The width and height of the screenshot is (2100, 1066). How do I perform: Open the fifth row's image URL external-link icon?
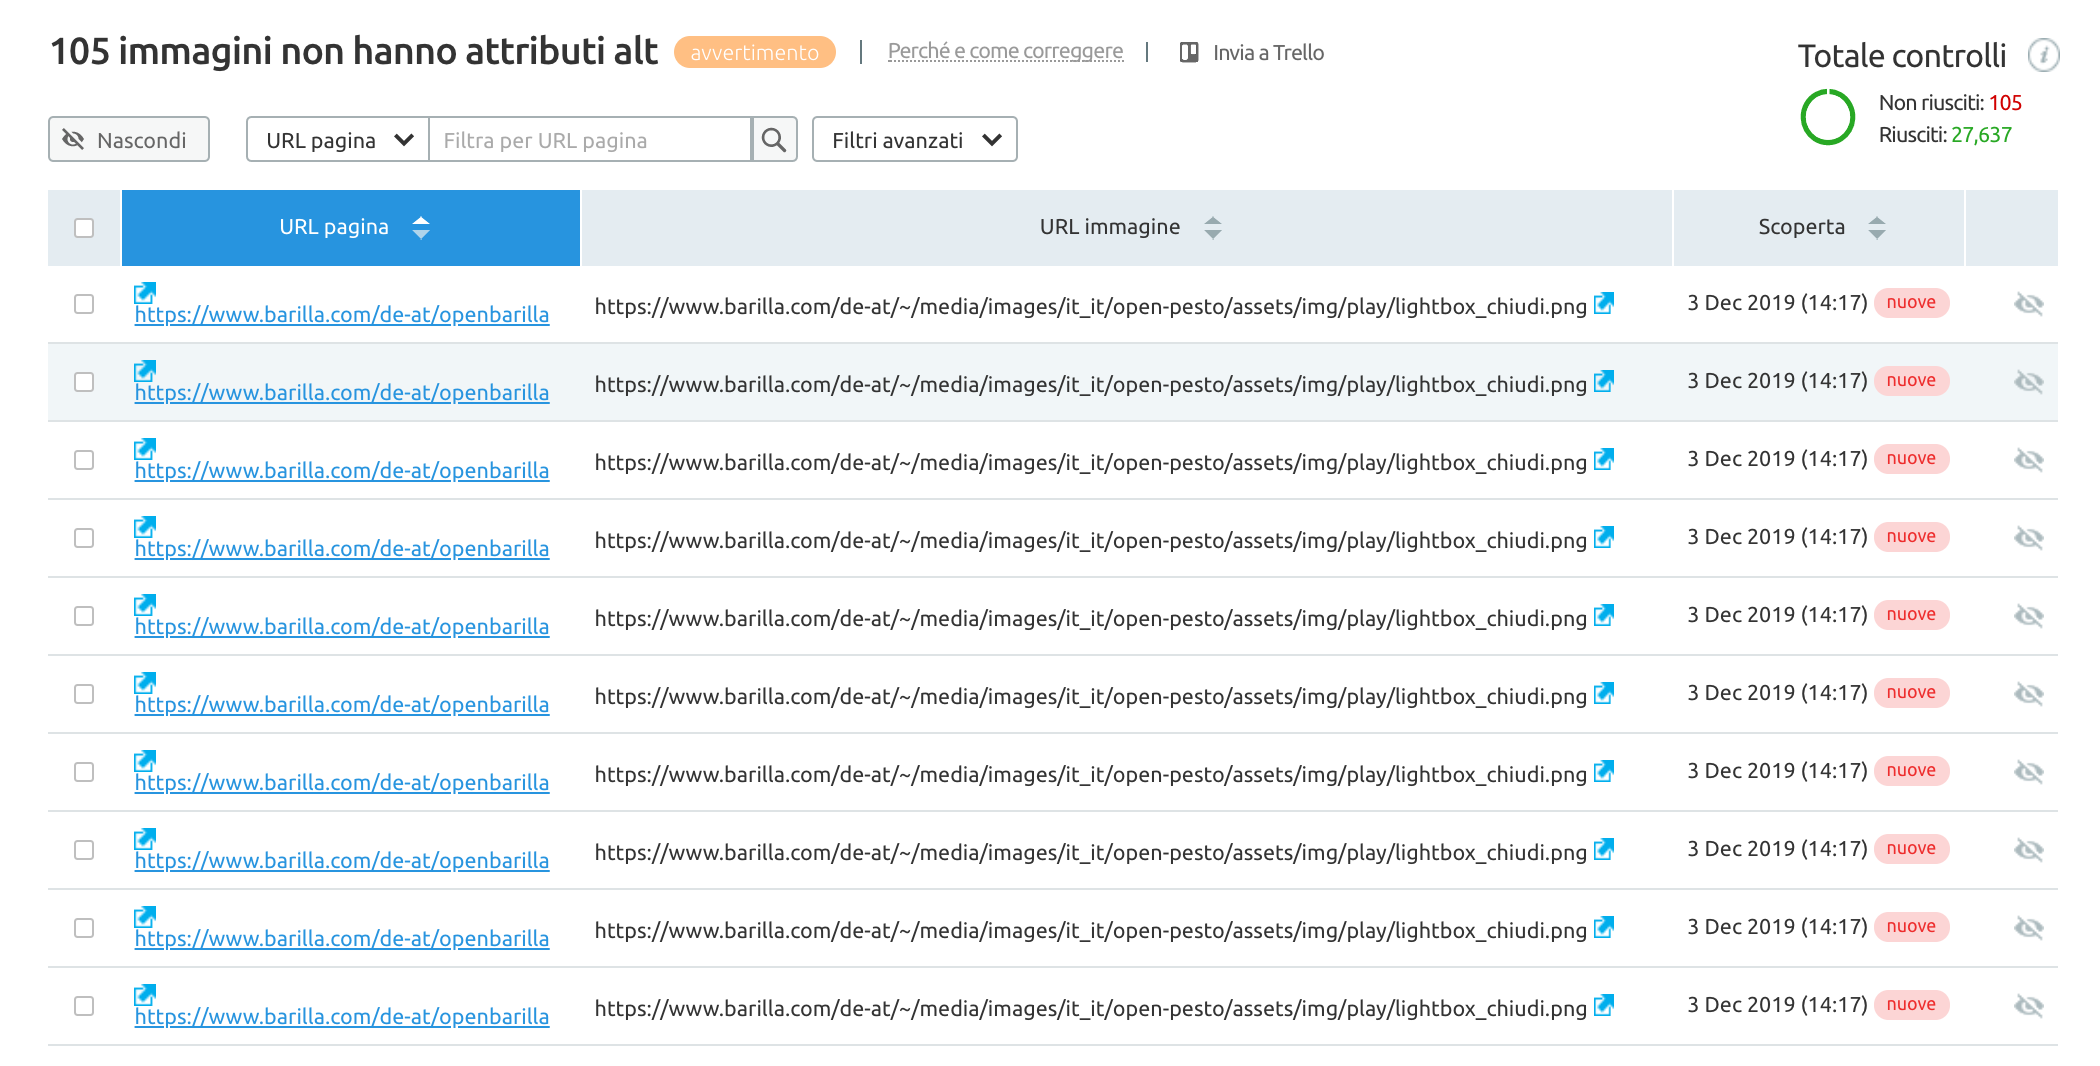(1604, 615)
